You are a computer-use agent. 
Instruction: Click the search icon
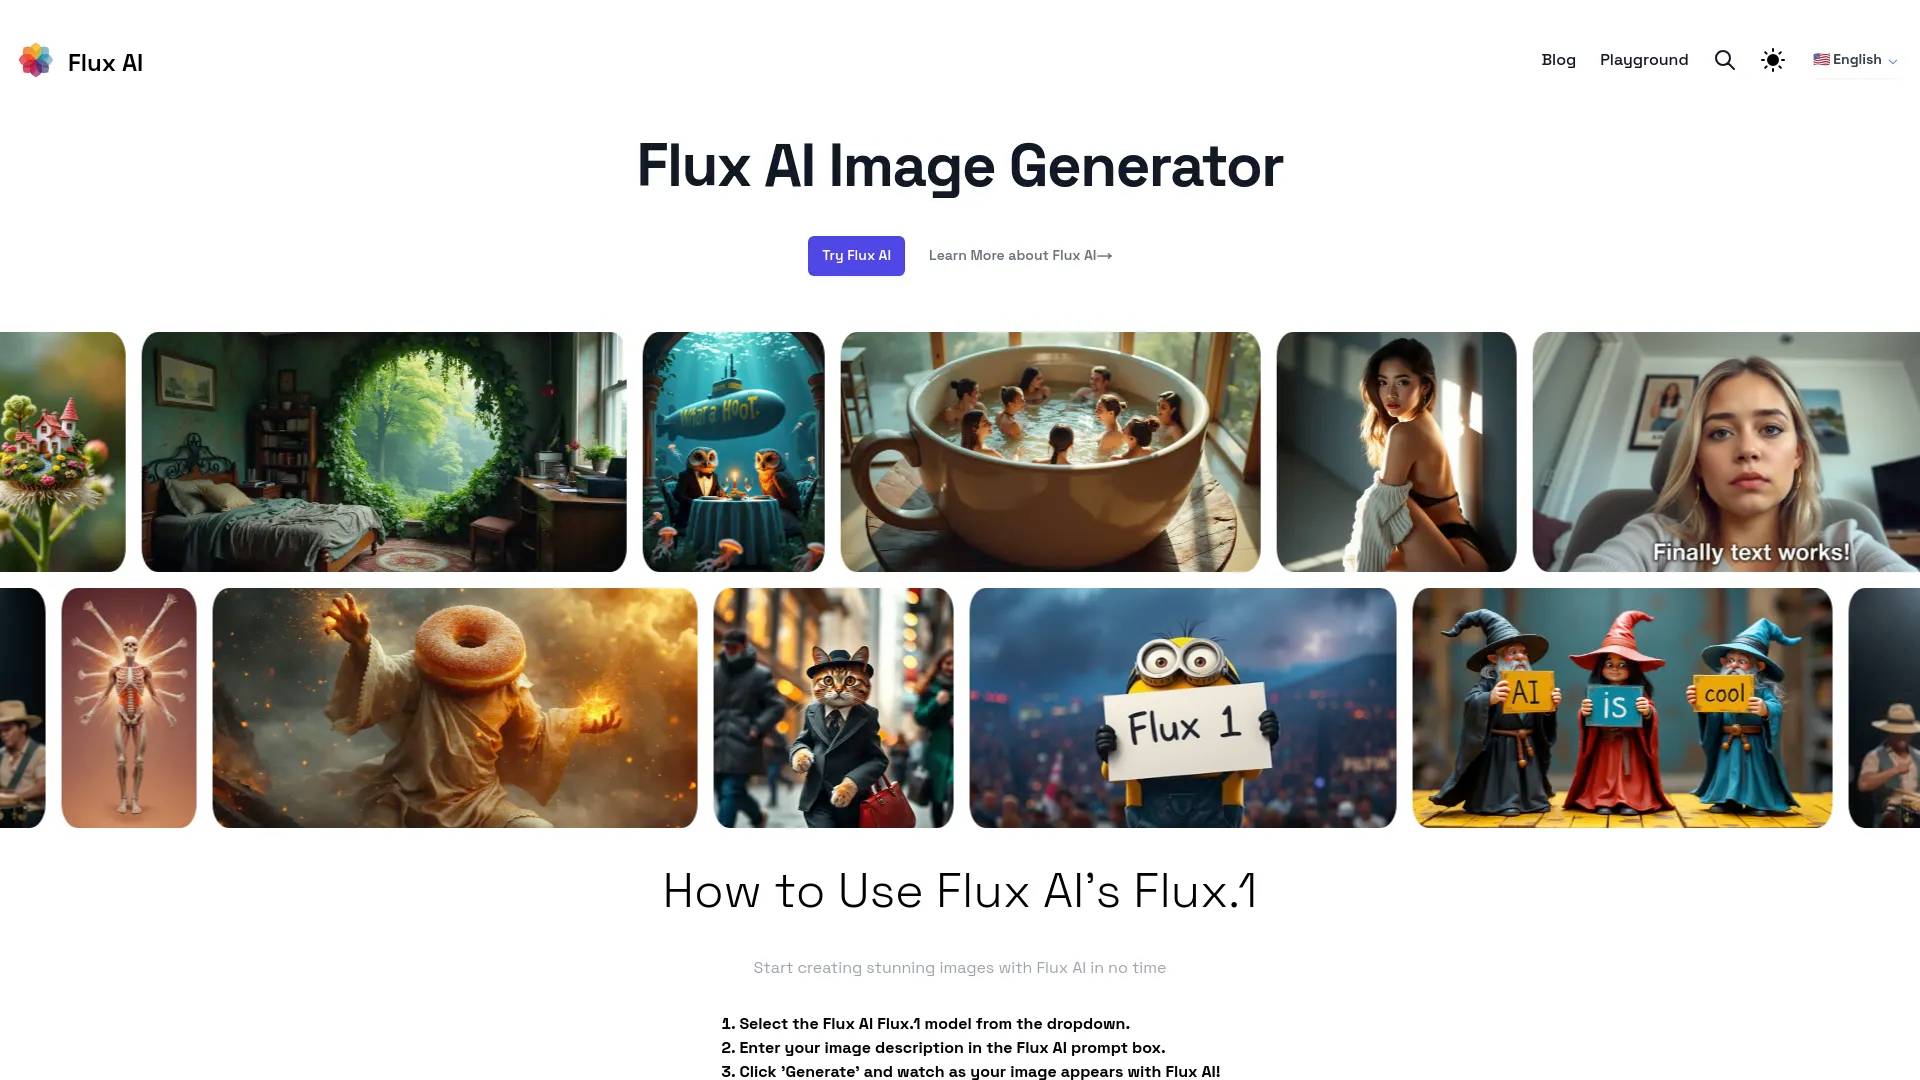(x=1725, y=59)
